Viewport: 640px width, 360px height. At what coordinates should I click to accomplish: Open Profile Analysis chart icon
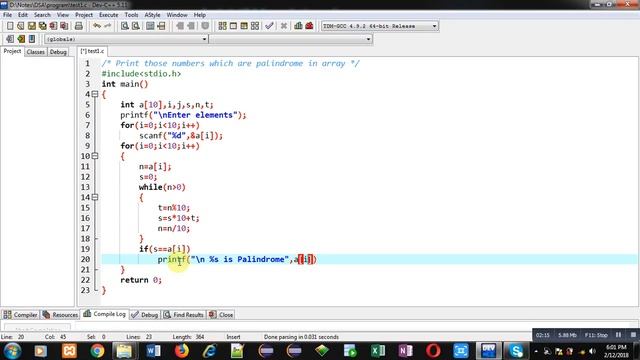pos(298,26)
